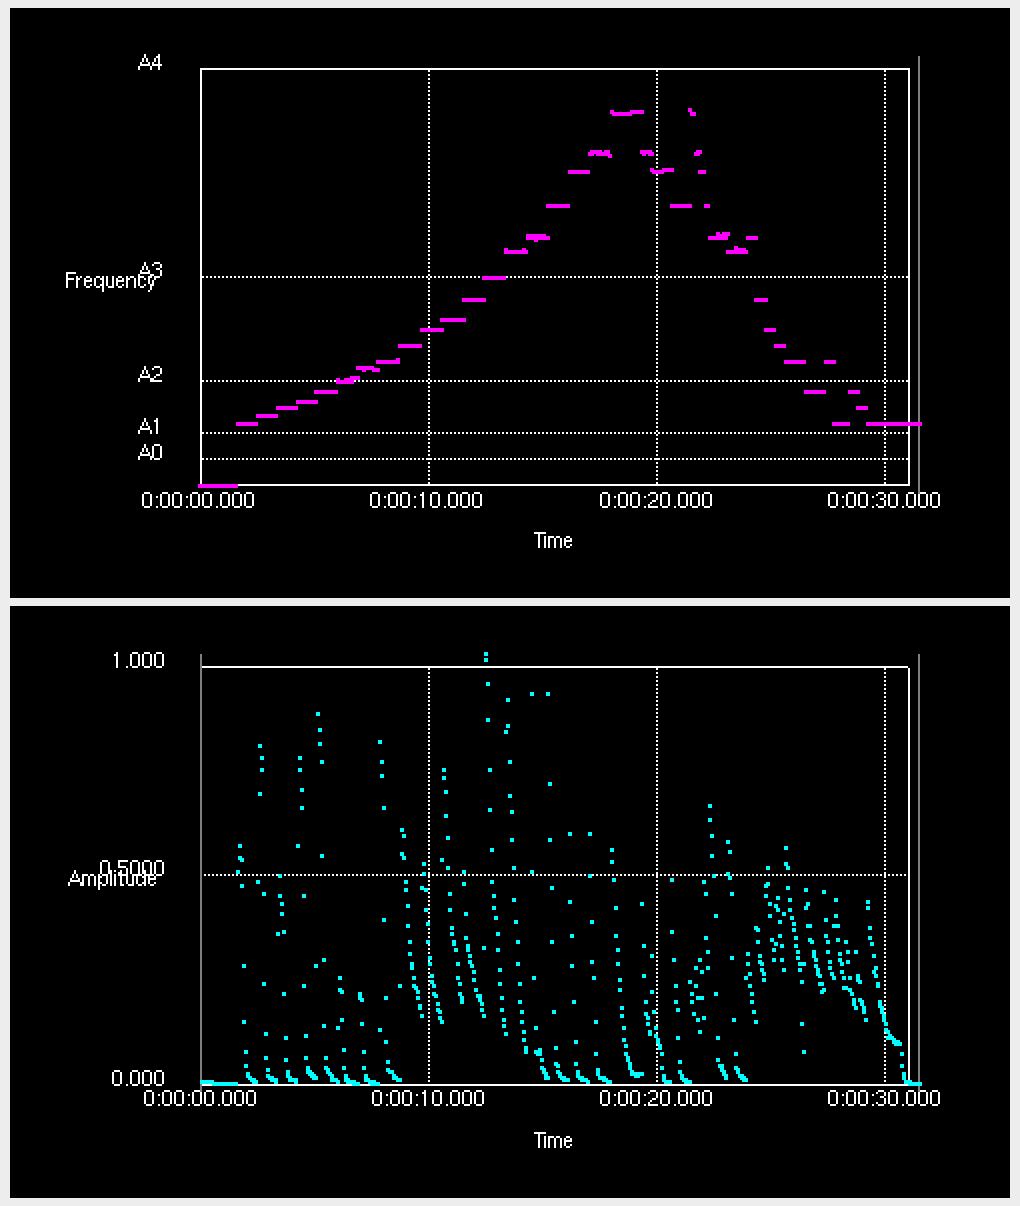Screen dimensions: 1020x1206
Task: Click the 1.000 amplitude axis label
Action: click(x=140, y=661)
